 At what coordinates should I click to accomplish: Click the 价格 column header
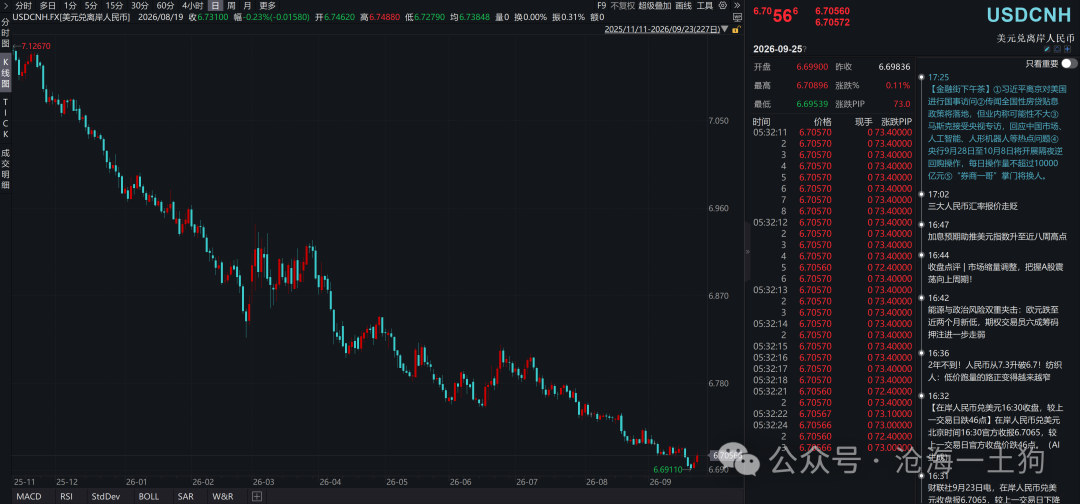tap(822, 121)
